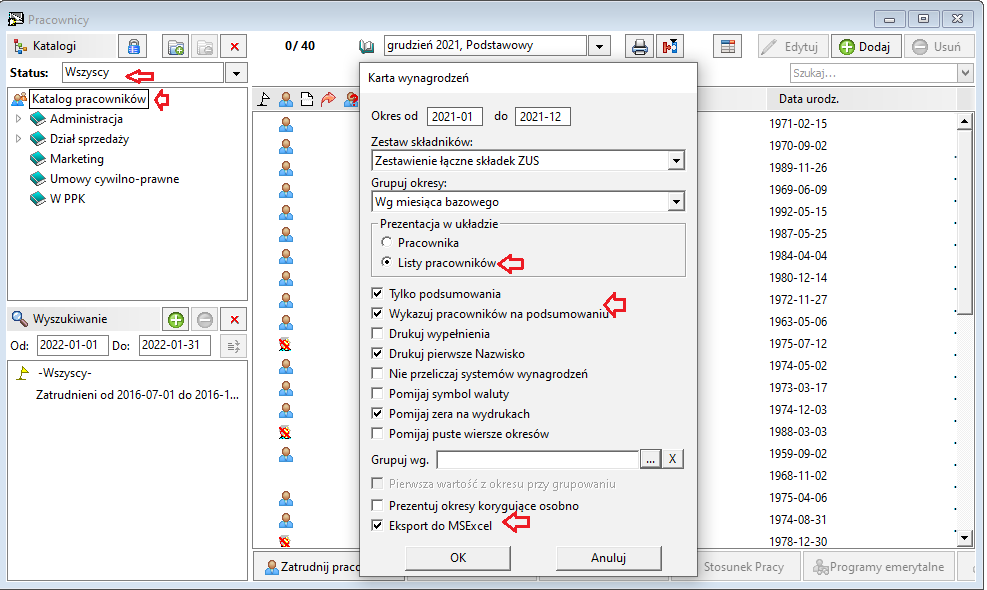Click the Katalogi tree icon button
Viewport: 987px width, 590px height.
(20, 47)
